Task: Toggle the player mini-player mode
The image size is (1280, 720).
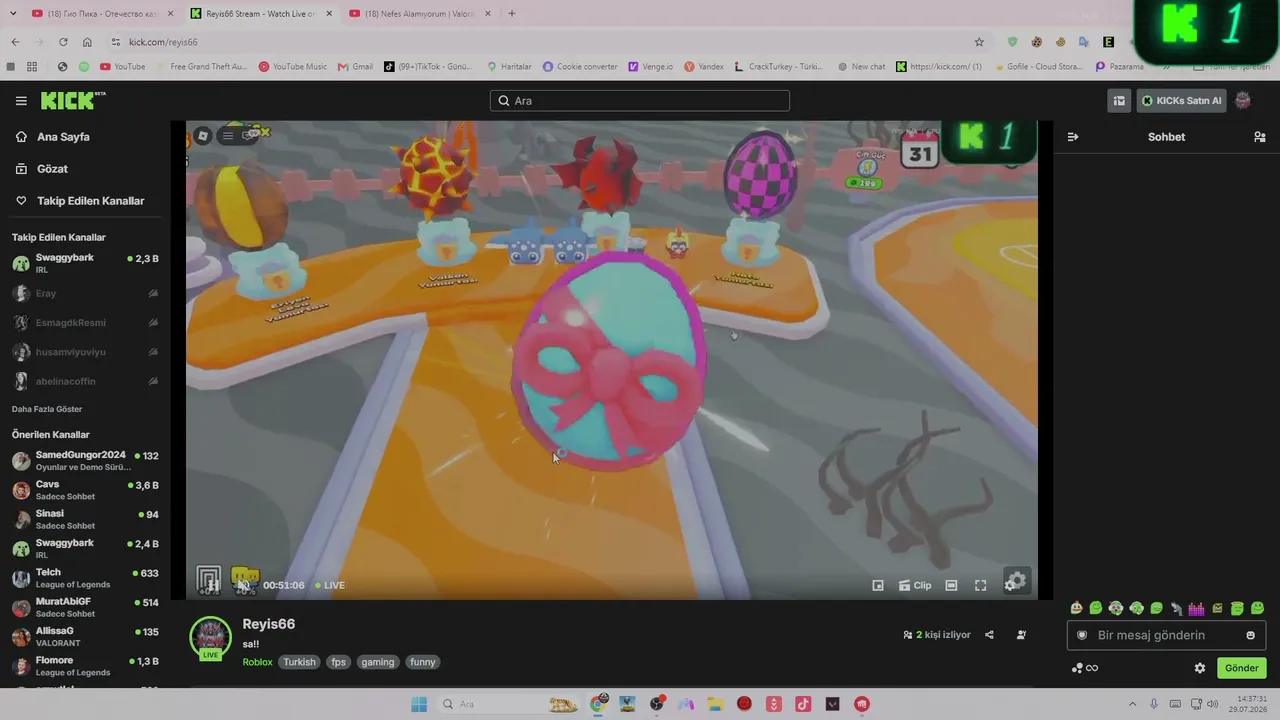Action: click(878, 586)
